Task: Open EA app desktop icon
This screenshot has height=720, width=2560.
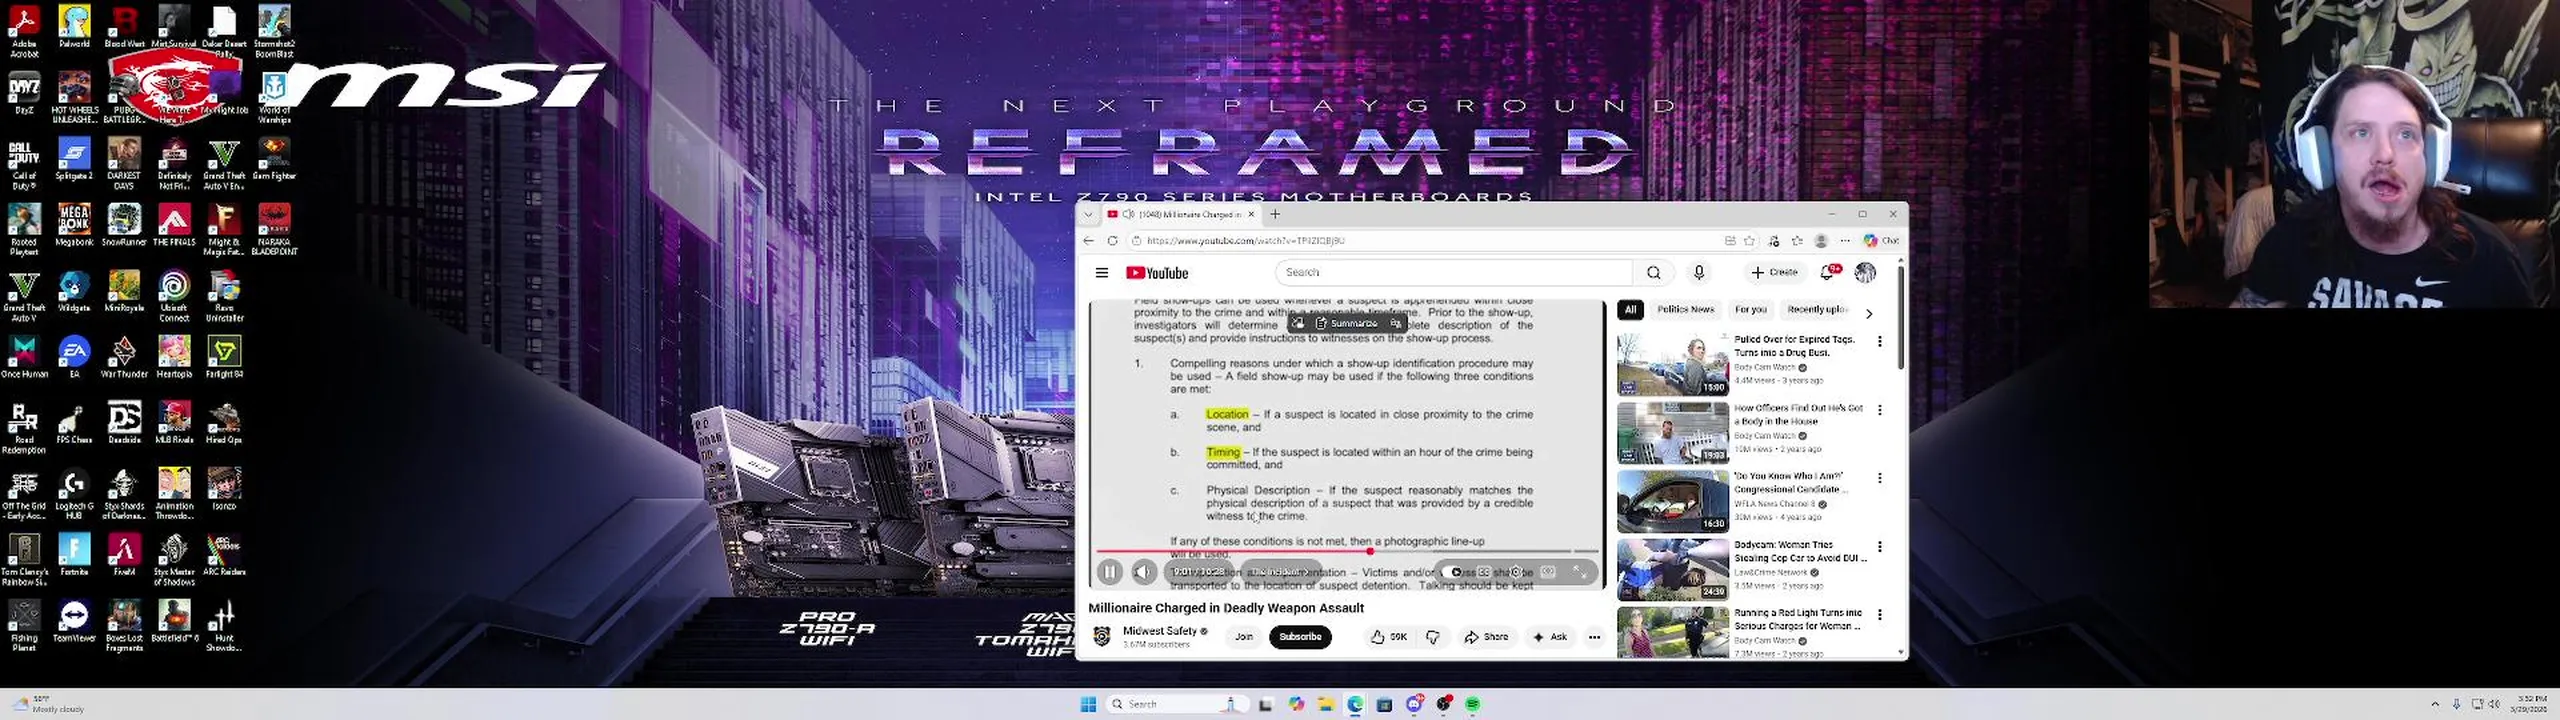Action: click(74, 357)
